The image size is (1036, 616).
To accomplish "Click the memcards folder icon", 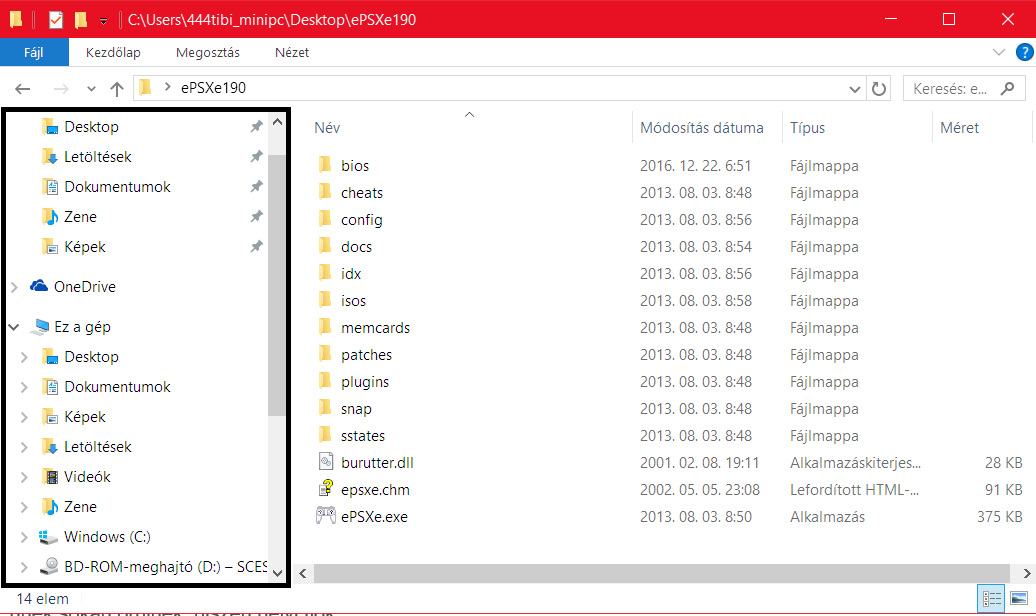I will click(x=325, y=327).
